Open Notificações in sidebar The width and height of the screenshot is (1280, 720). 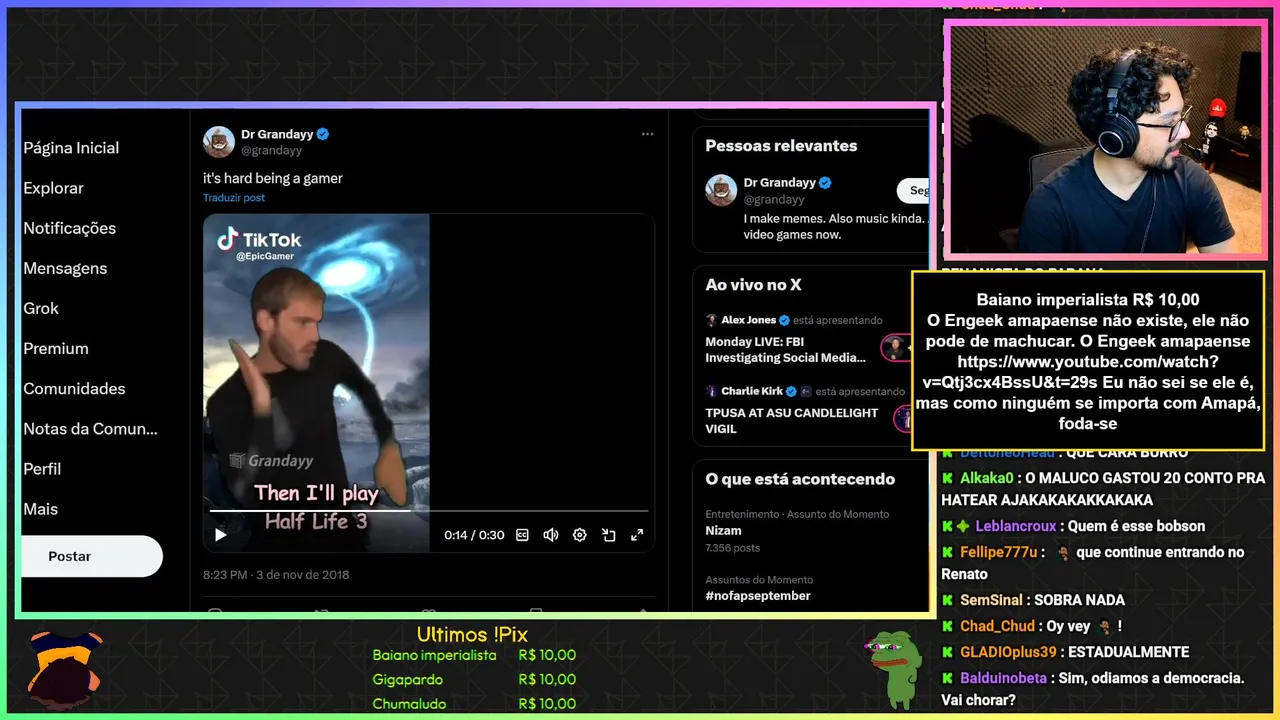tap(70, 228)
